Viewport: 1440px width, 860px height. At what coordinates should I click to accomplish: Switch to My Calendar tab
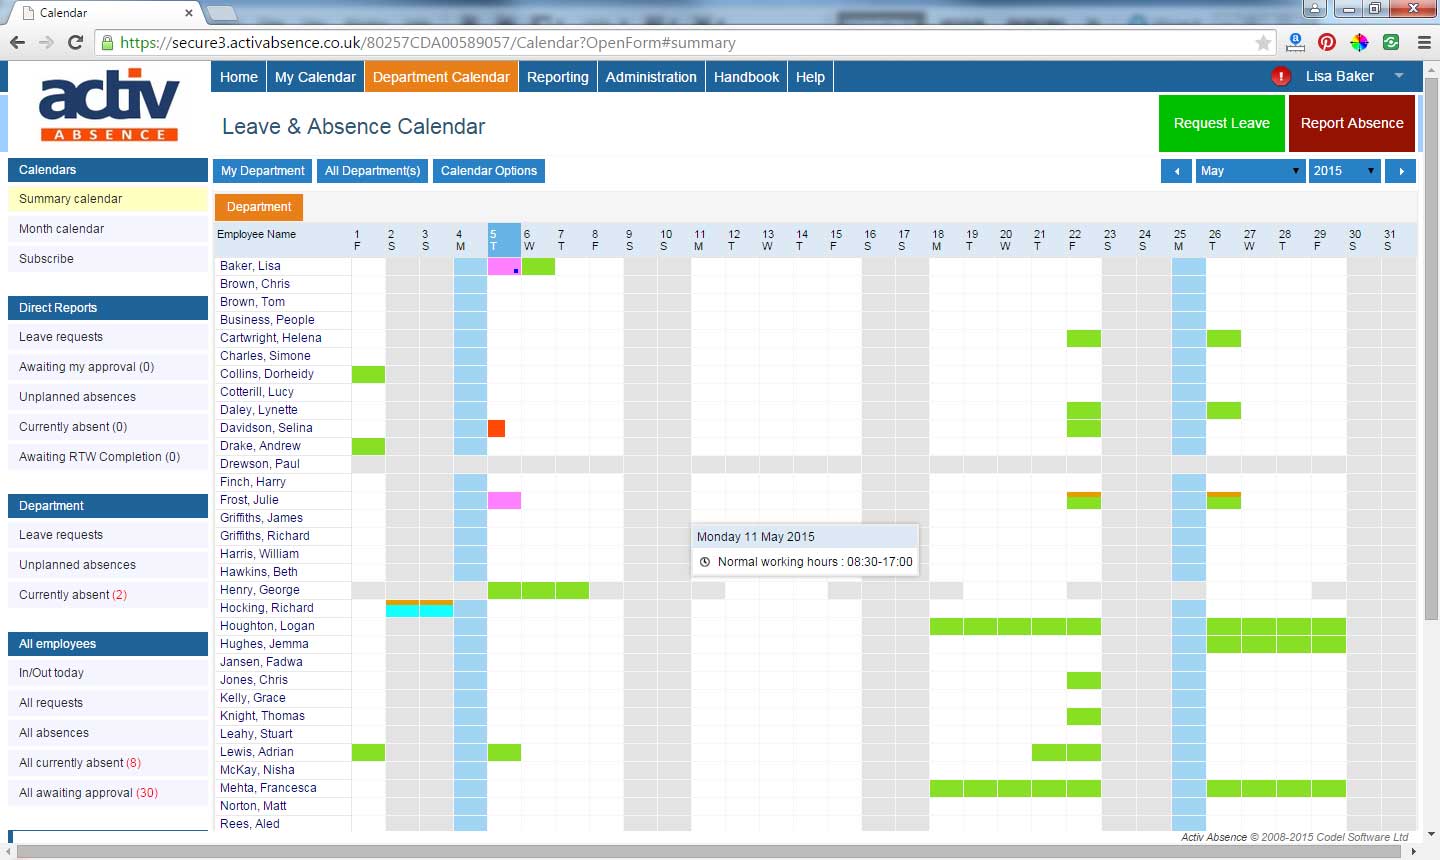[x=315, y=77]
